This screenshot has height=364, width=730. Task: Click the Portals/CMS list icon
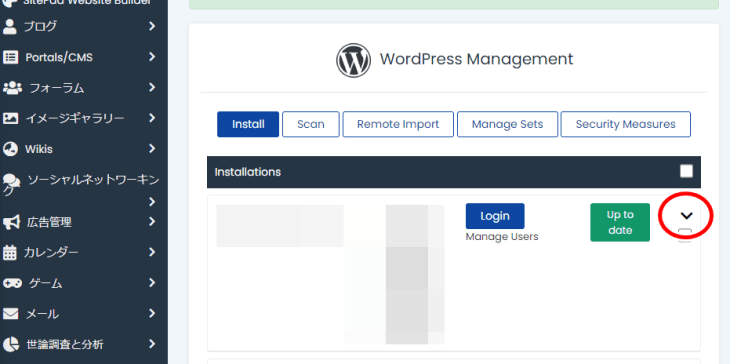[x=10, y=57]
